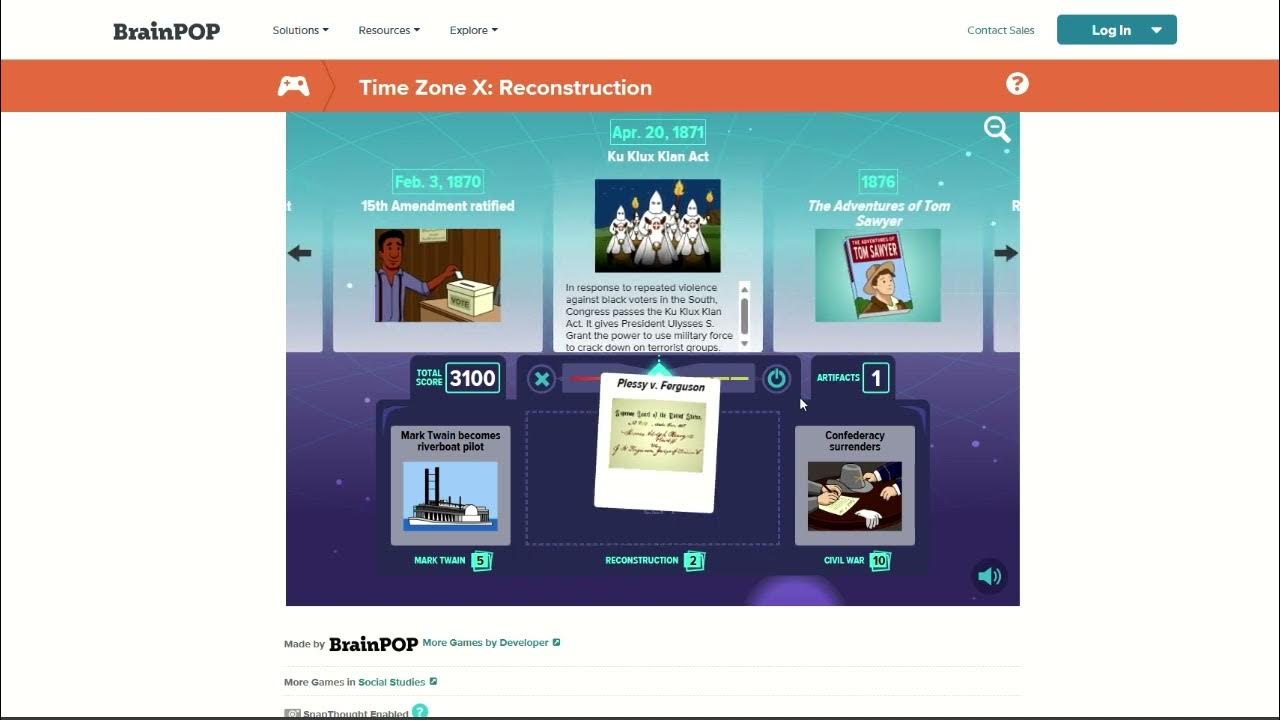Image resolution: width=1280 pixels, height=720 pixels.
Task: Click the Mark Twain deck count 5 icon
Action: point(481,561)
